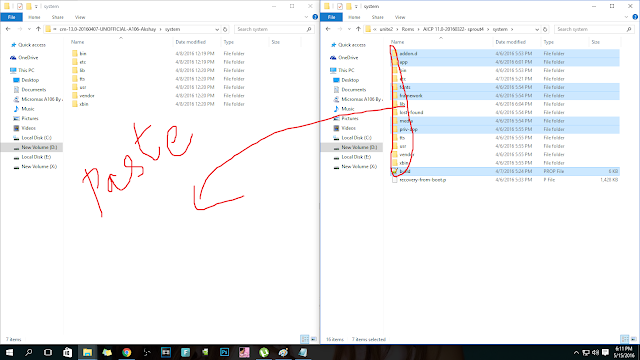The width and height of the screenshot is (640, 360).
Task: Open View tab in right window
Action: [x=400, y=17]
